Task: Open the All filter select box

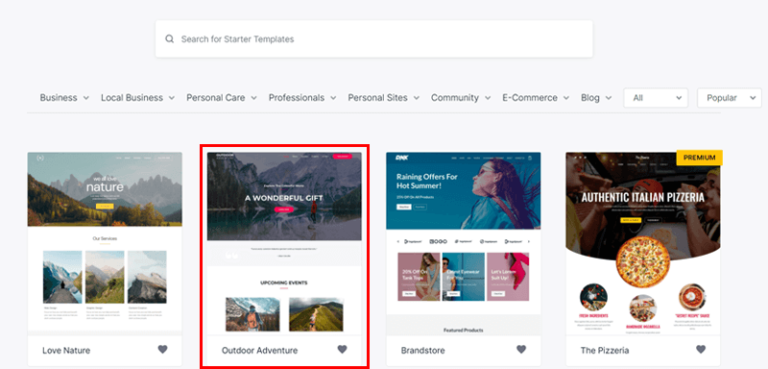Action: coord(656,98)
